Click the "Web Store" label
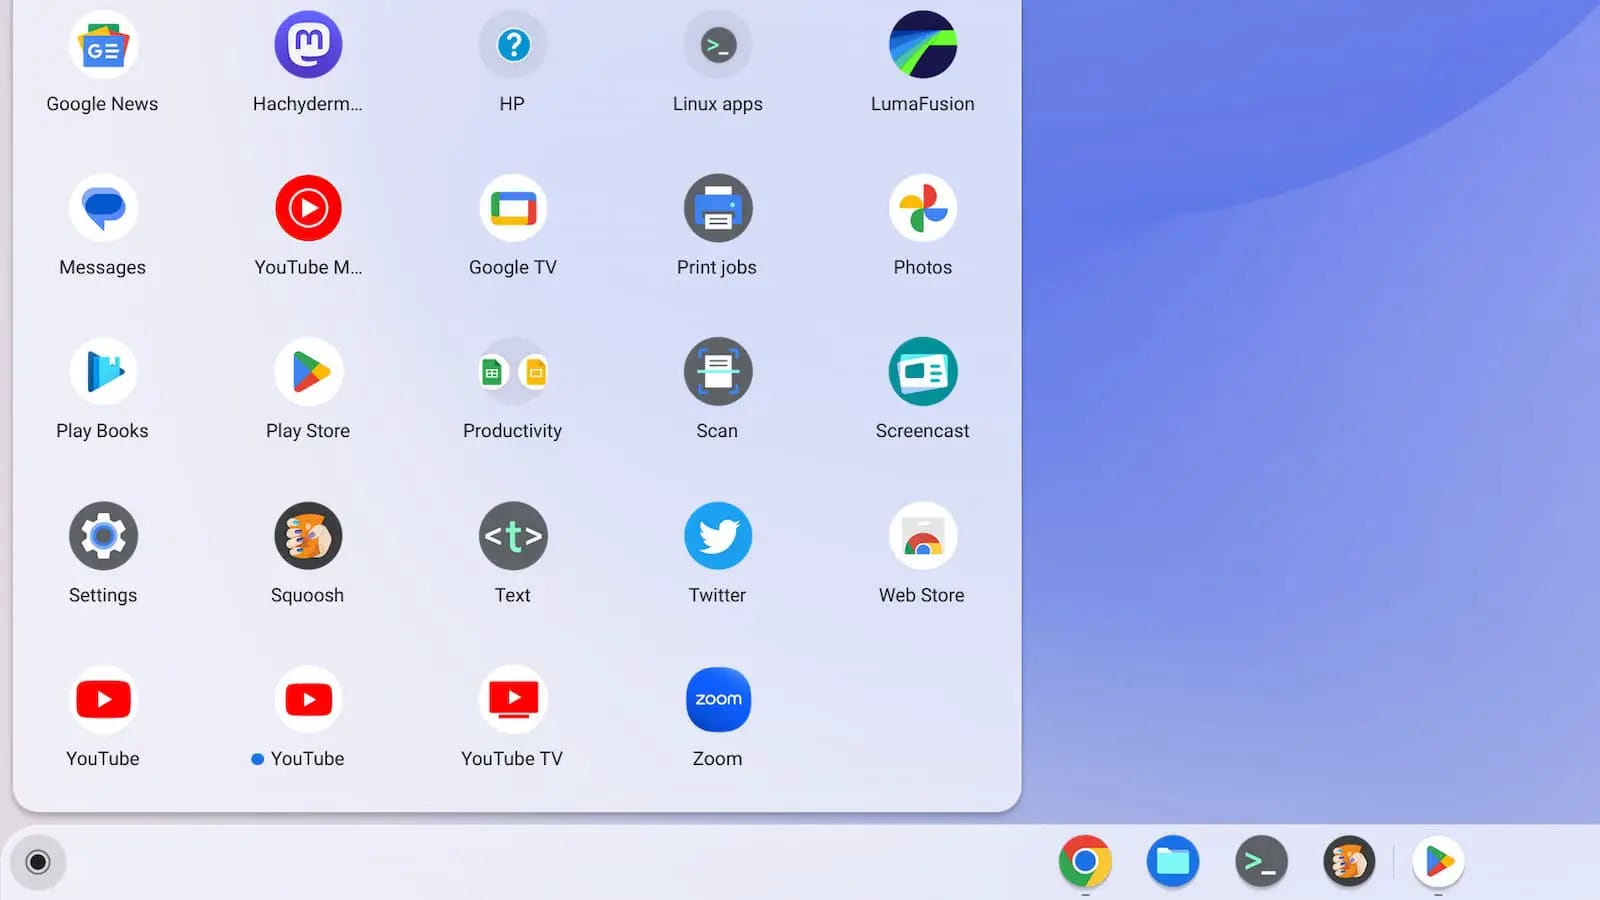Screen dimensions: 1600x900 click(x=921, y=595)
